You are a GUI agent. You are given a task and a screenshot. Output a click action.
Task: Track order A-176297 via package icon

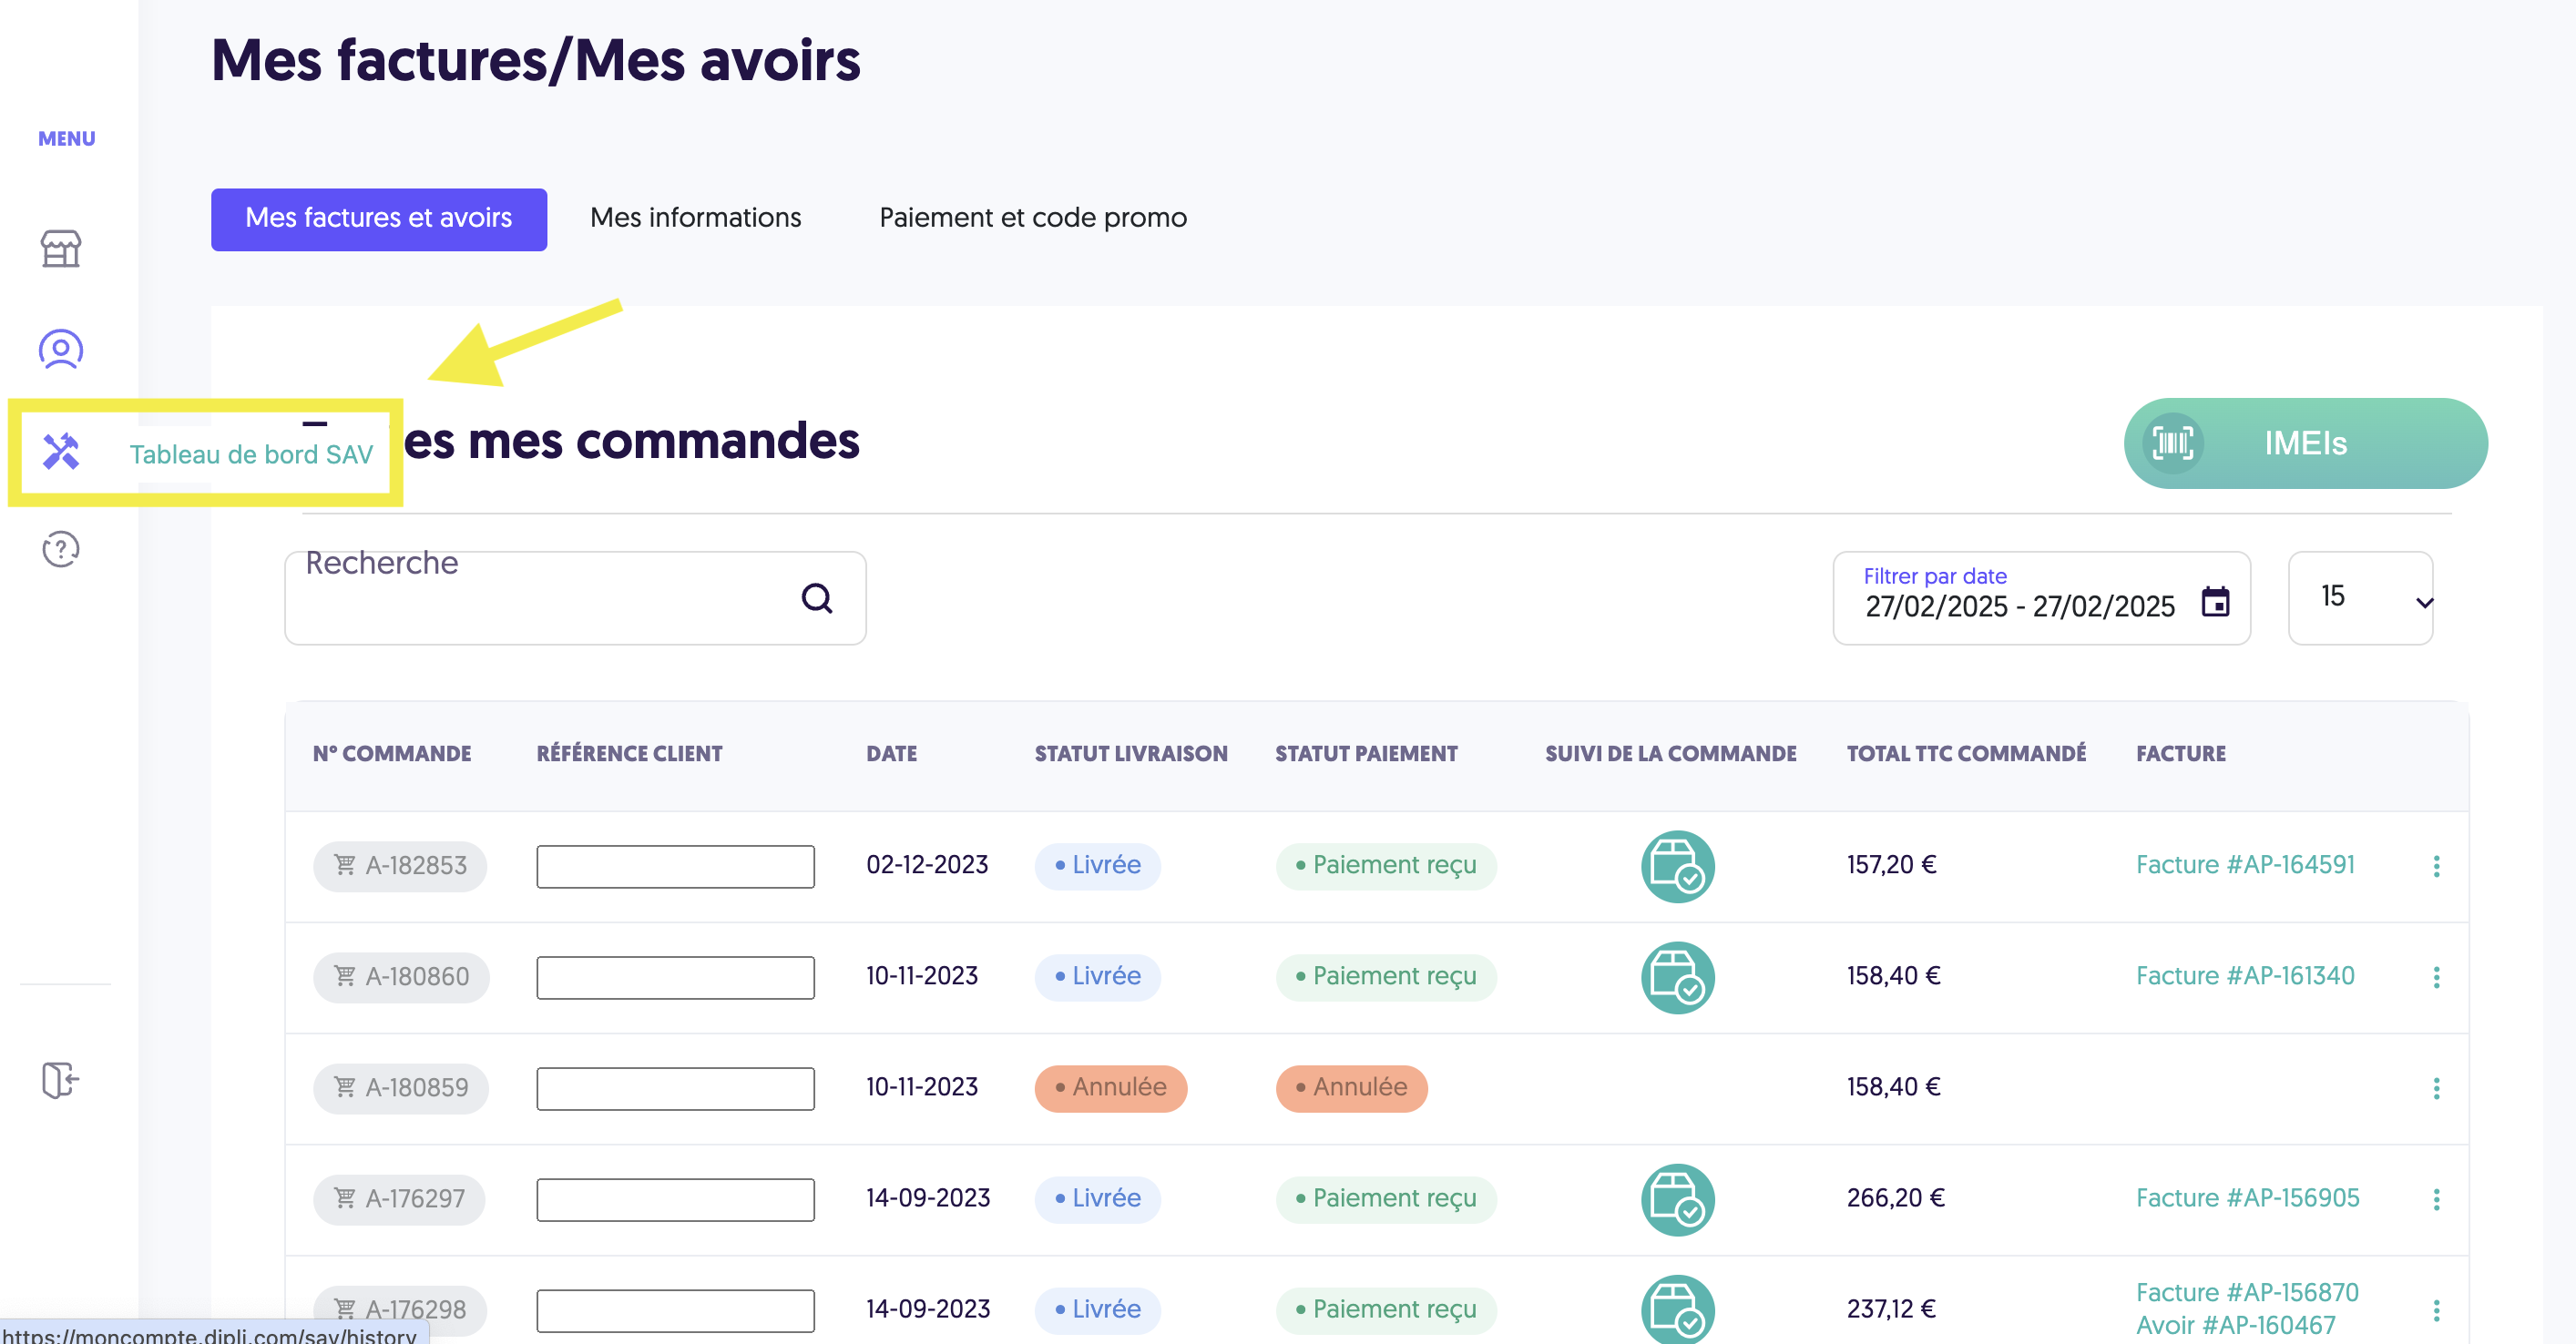click(1677, 1199)
